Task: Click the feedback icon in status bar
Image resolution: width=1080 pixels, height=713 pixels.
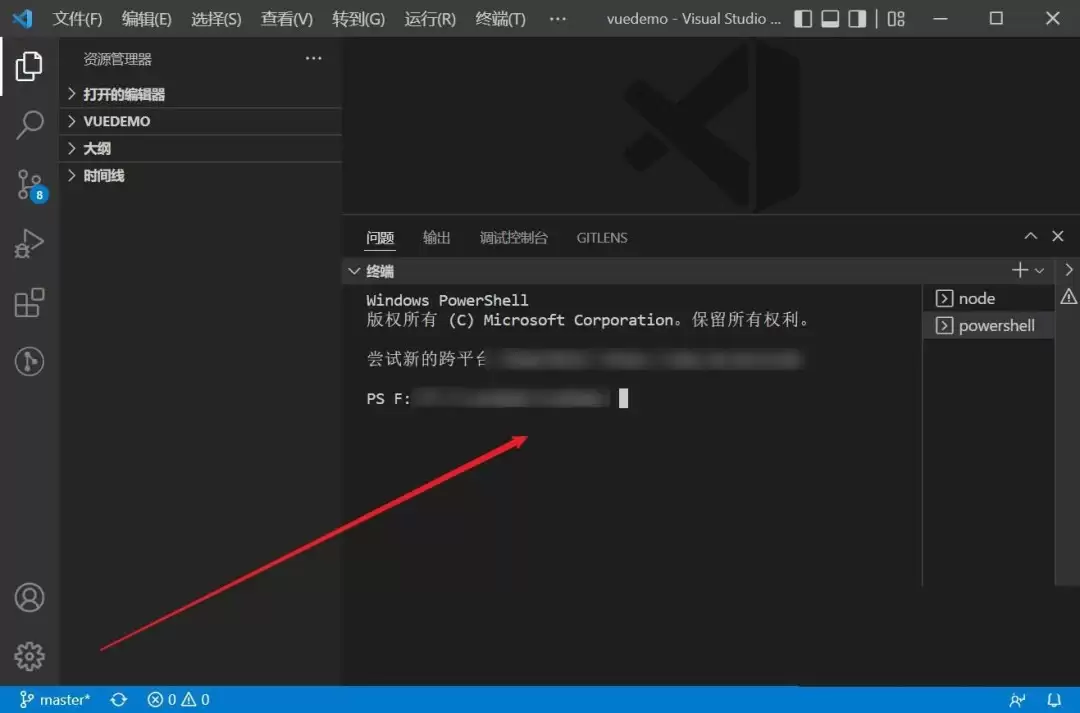Action: (x=1017, y=700)
